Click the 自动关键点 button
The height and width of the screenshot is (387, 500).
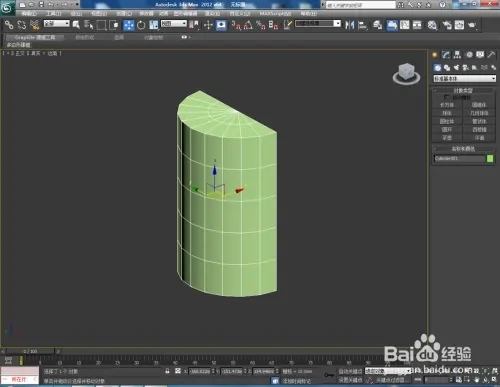(x=350, y=371)
